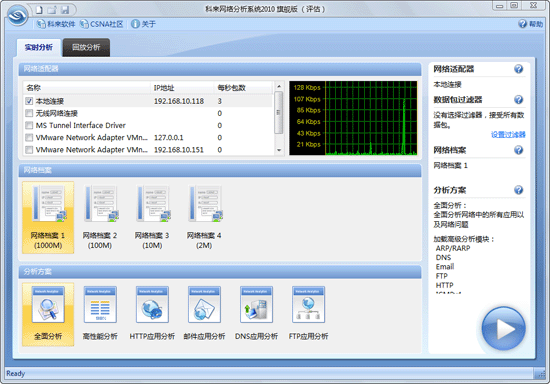The height and width of the screenshot is (384, 550).
Task: Check the MS Tunnel Interface Driver box
Action: pos(29,125)
